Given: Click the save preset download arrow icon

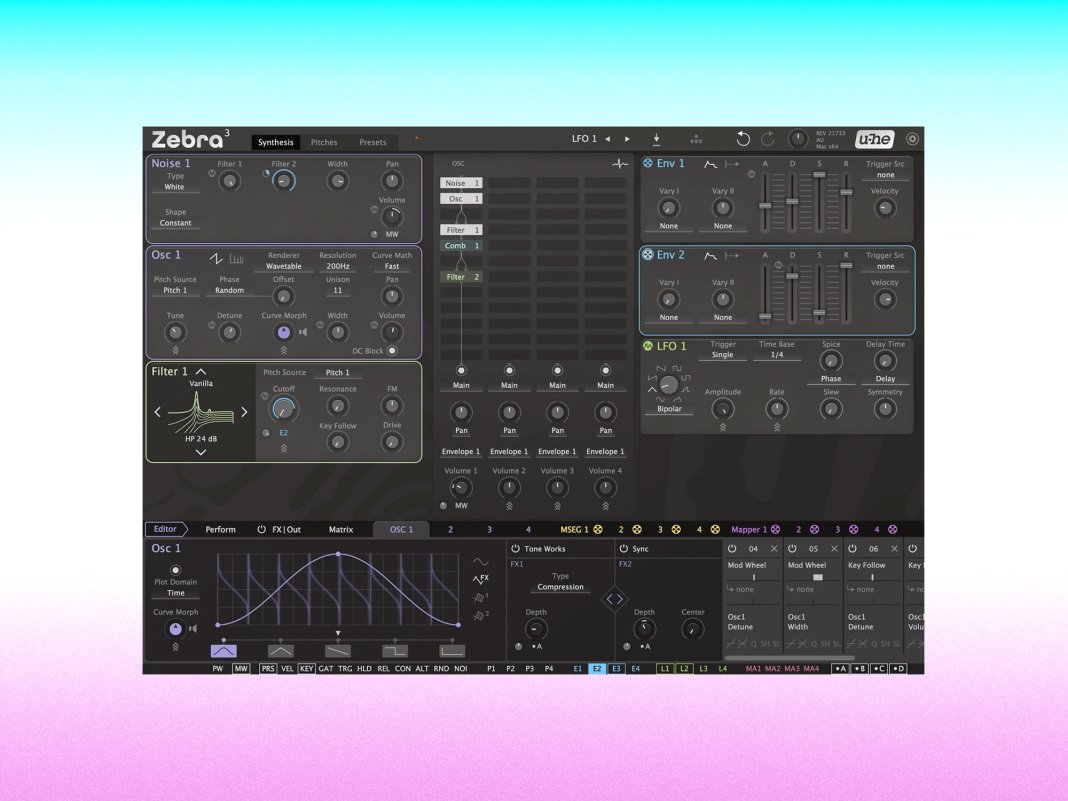Looking at the screenshot, I should (x=657, y=139).
